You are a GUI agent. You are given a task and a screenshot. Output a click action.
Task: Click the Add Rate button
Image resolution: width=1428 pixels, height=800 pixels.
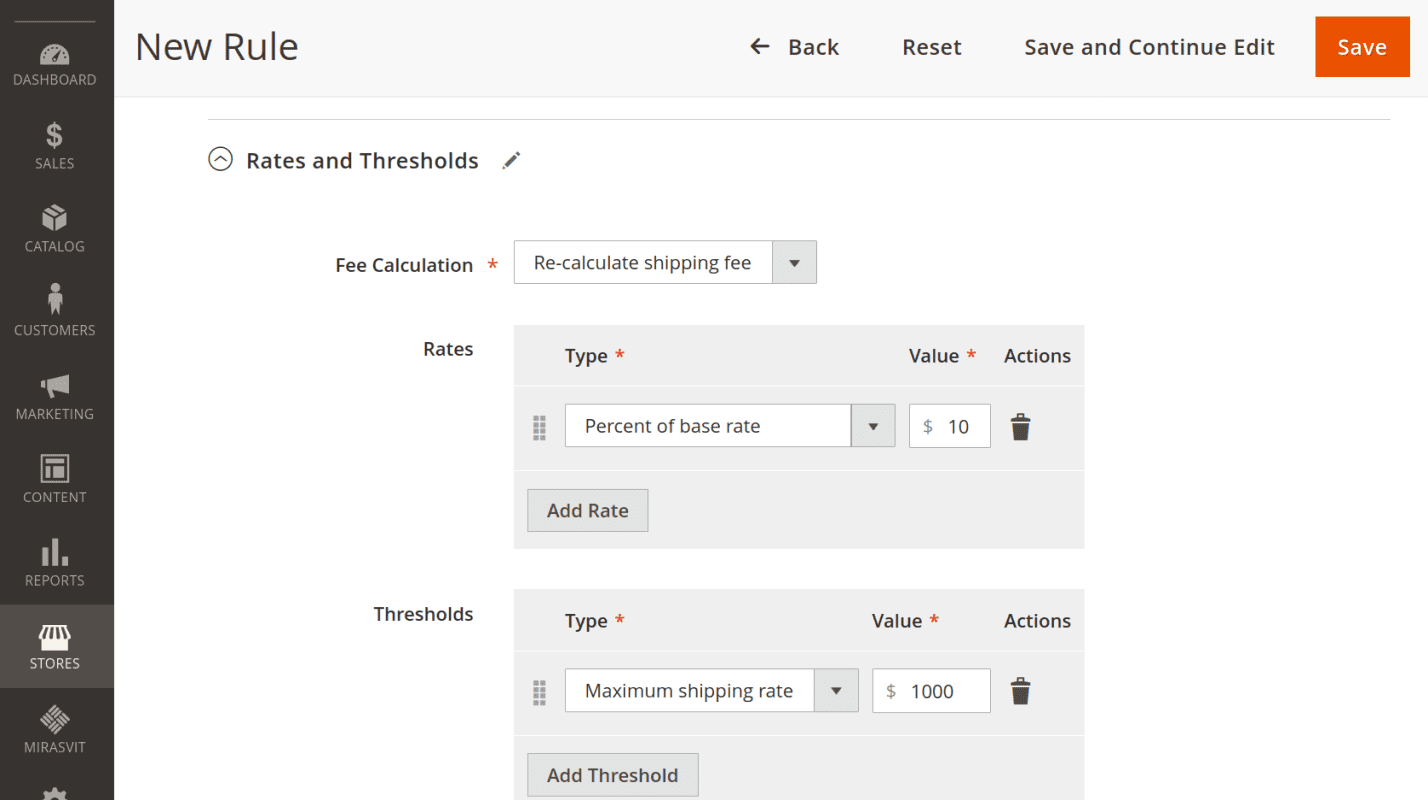pos(588,510)
